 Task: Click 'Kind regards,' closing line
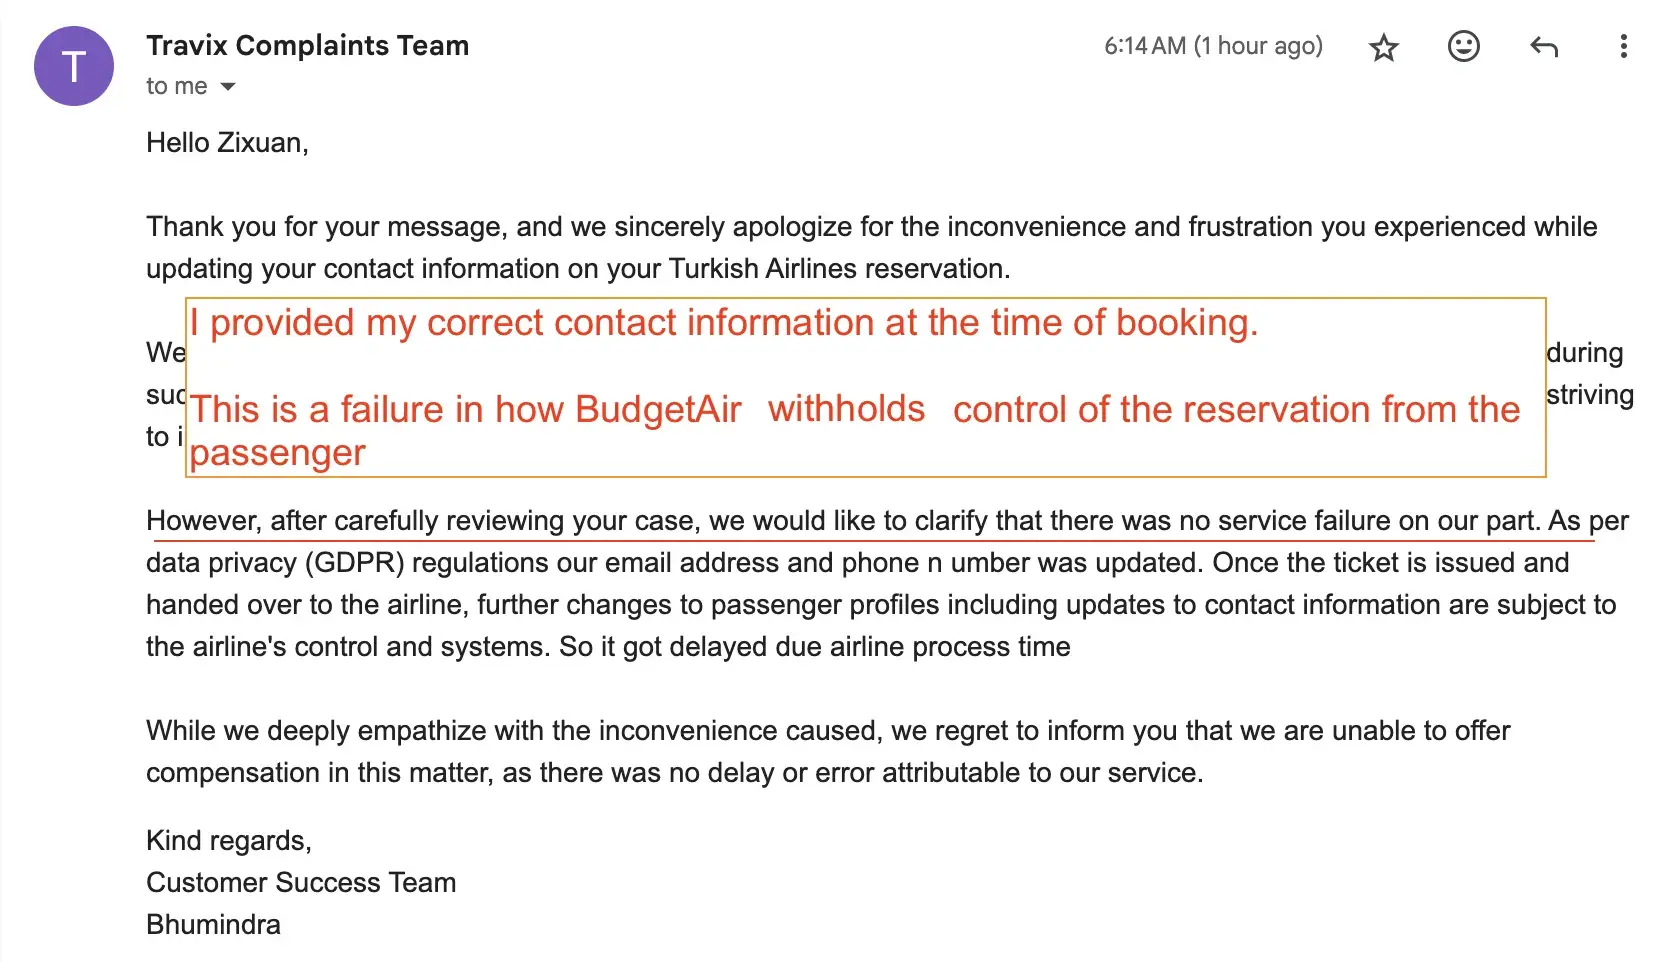(228, 841)
